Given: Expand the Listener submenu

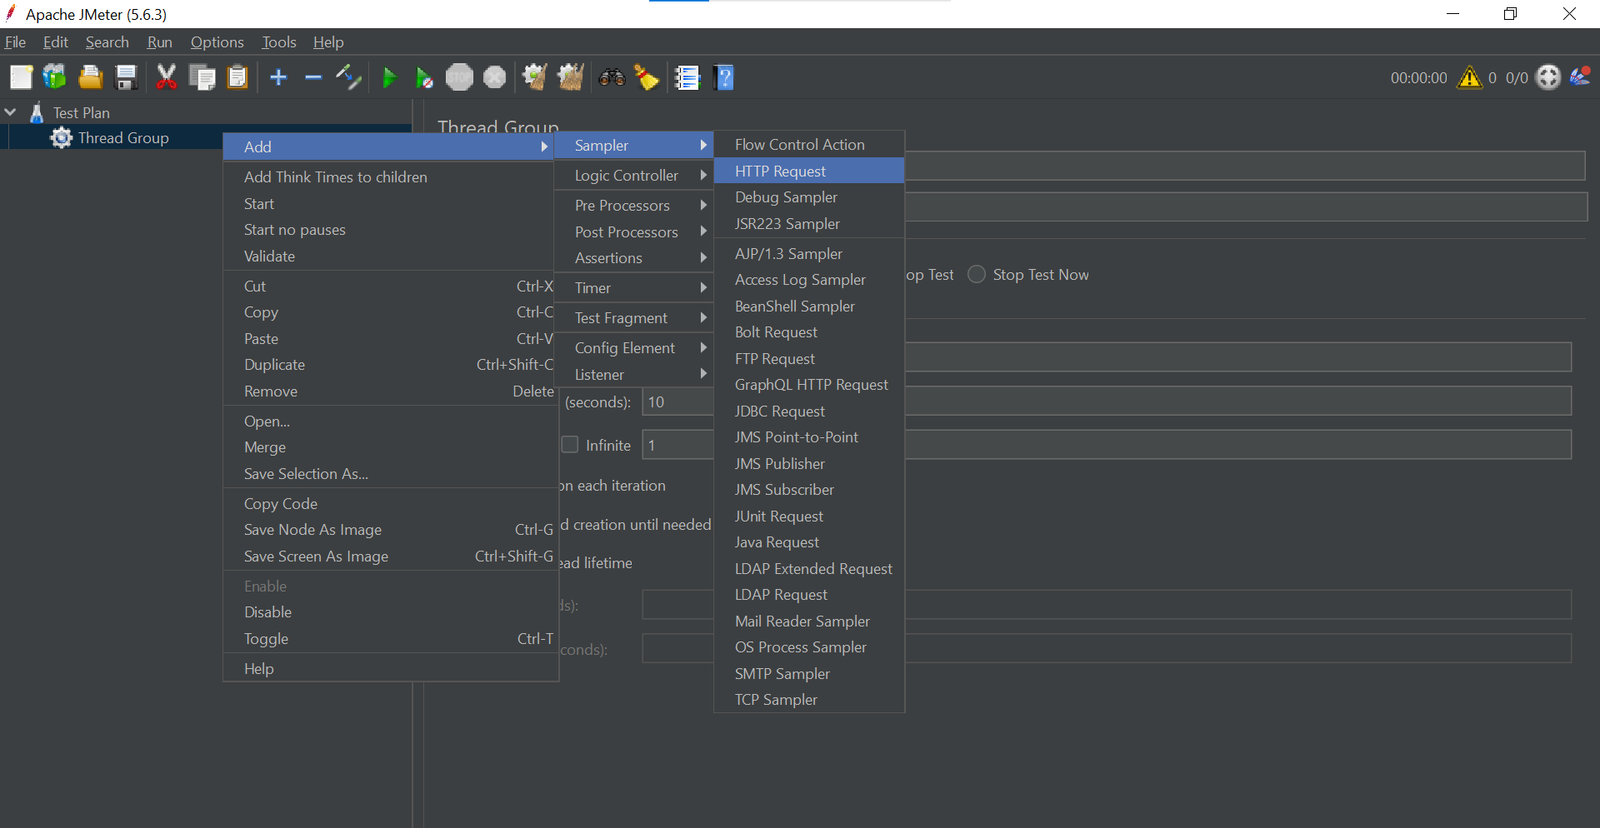Looking at the screenshot, I should (x=634, y=374).
